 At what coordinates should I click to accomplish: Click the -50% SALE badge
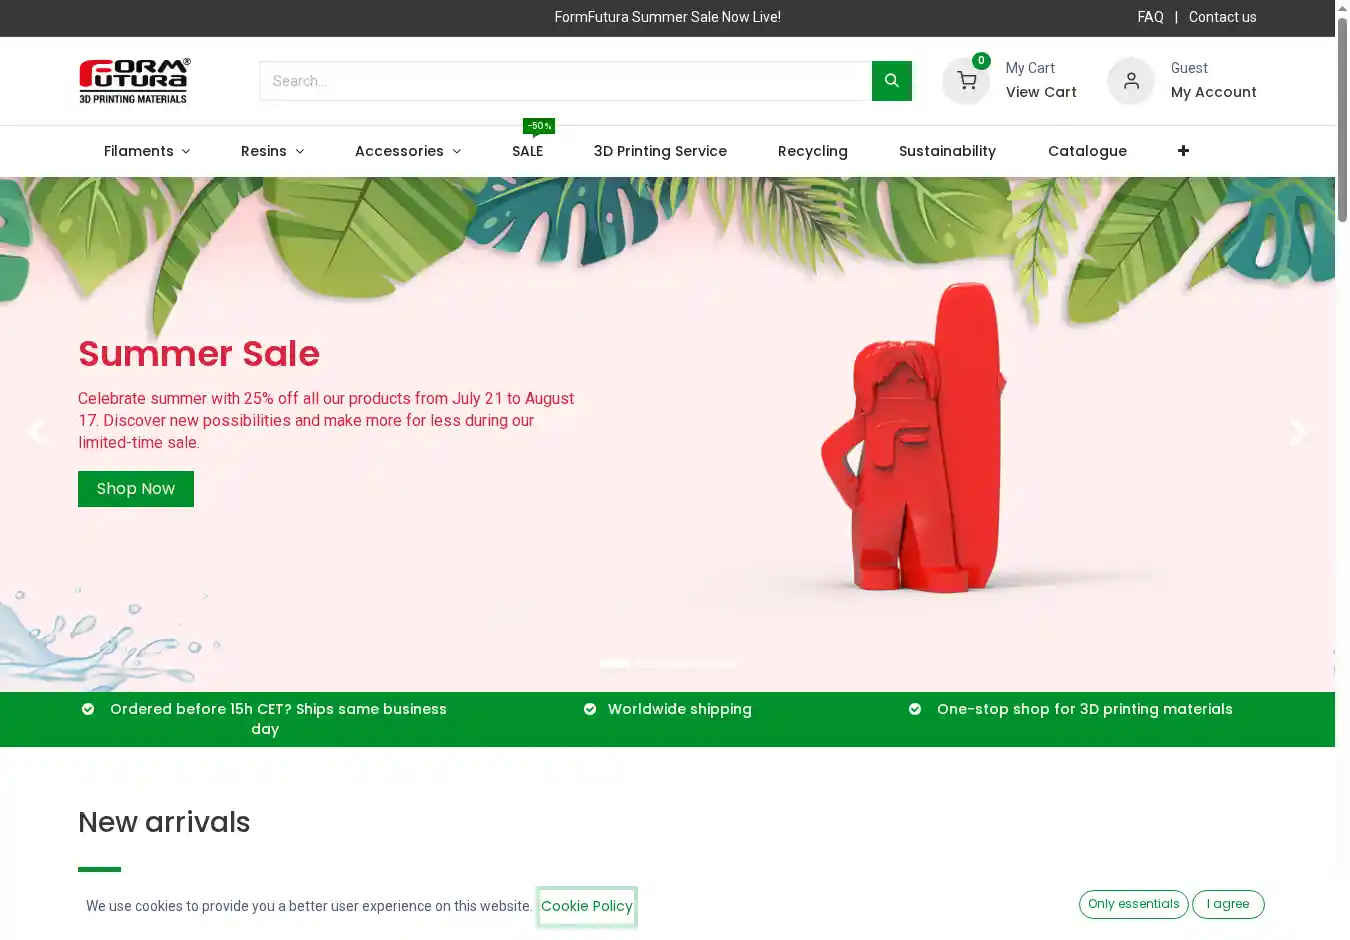(x=539, y=126)
